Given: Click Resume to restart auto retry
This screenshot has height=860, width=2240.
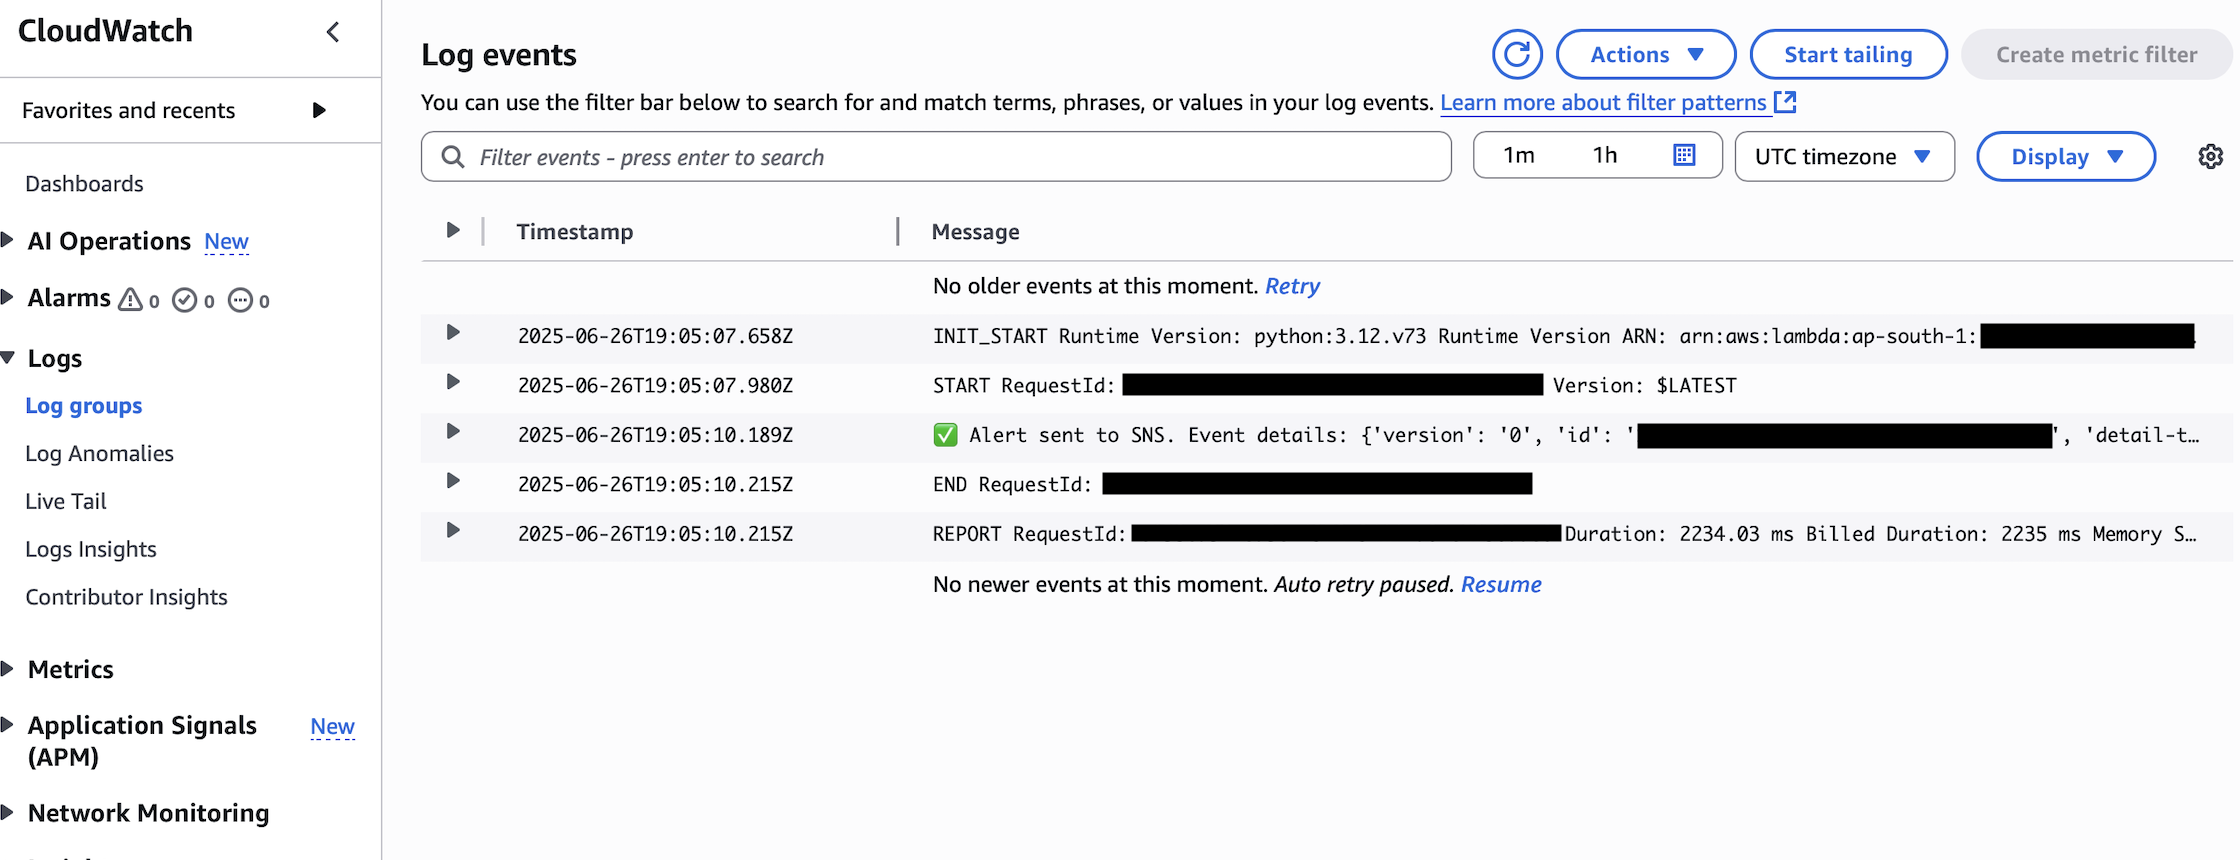Looking at the screenshot, I should (x=1501, y=584).
